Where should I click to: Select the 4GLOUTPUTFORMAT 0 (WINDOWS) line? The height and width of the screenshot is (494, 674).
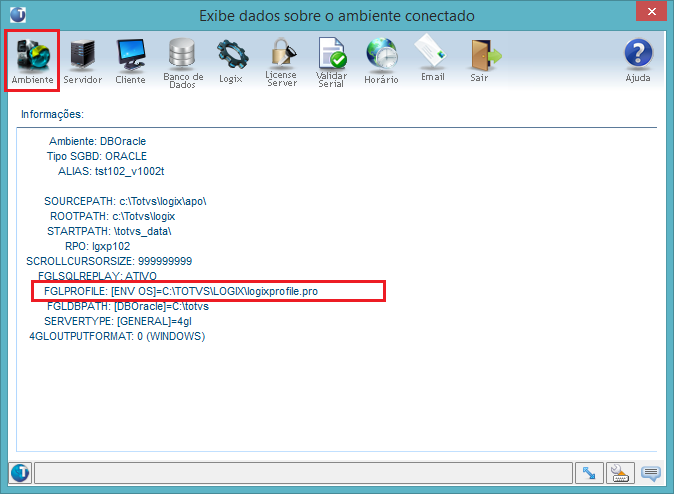pyautogui.click(x=117, y=336)
